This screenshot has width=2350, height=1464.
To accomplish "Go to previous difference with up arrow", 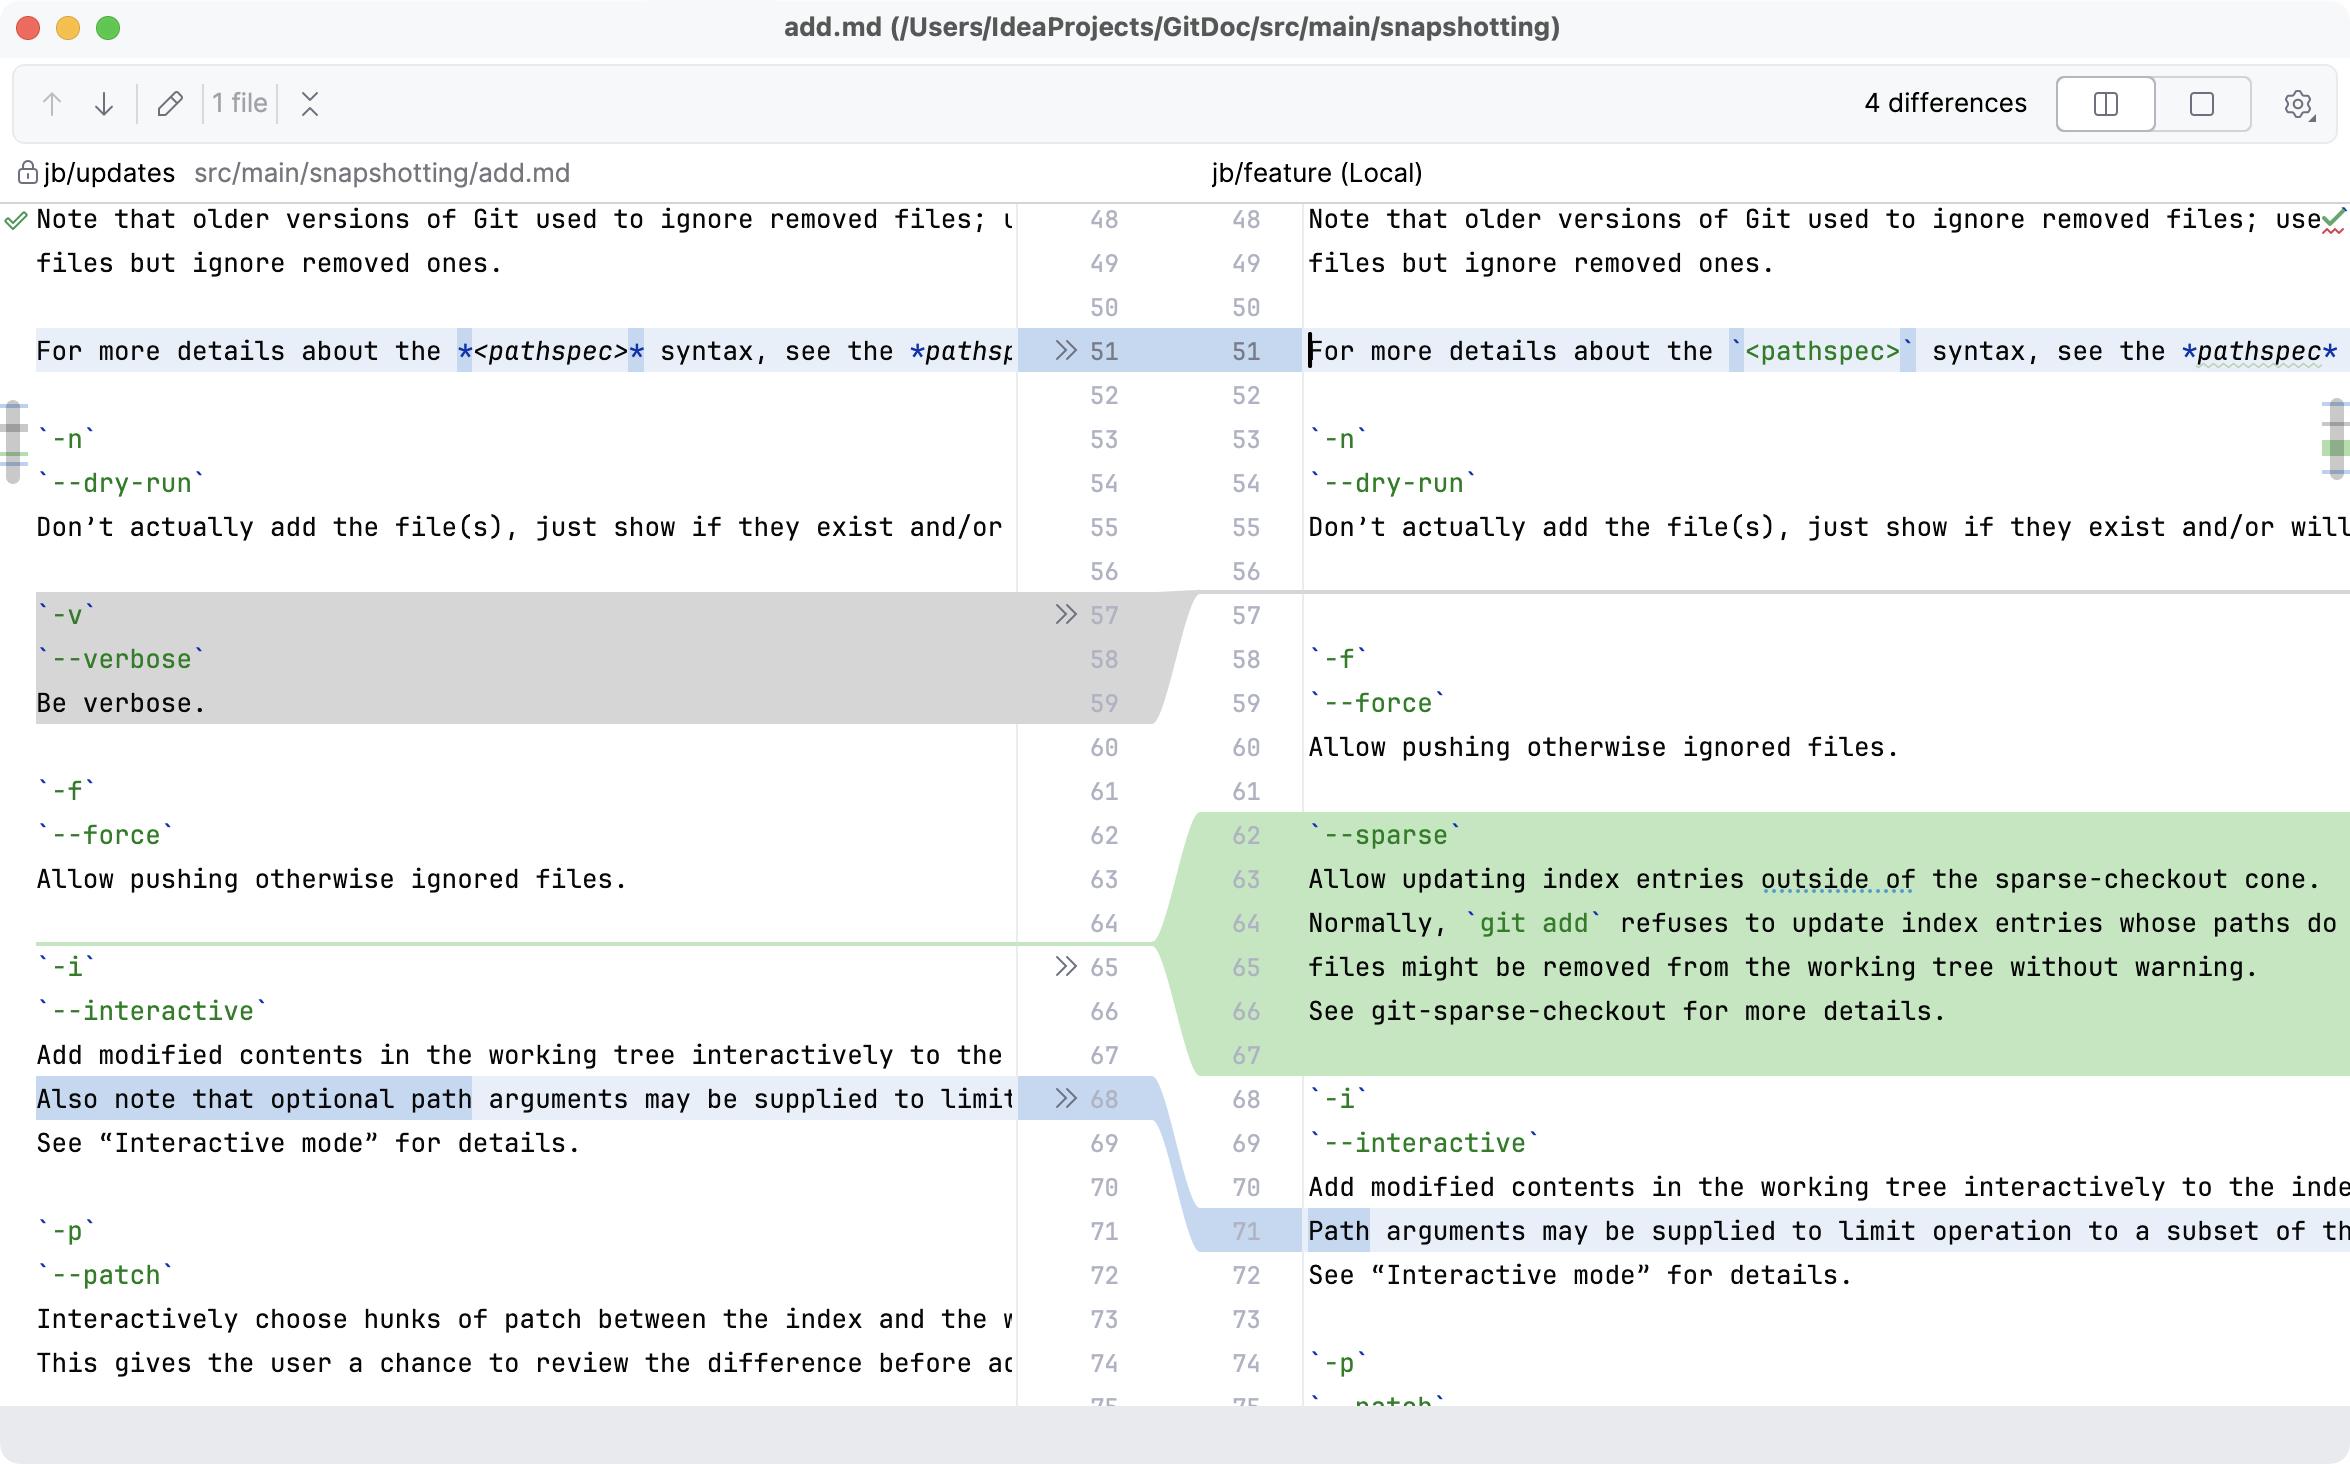I will click(52, 104).
